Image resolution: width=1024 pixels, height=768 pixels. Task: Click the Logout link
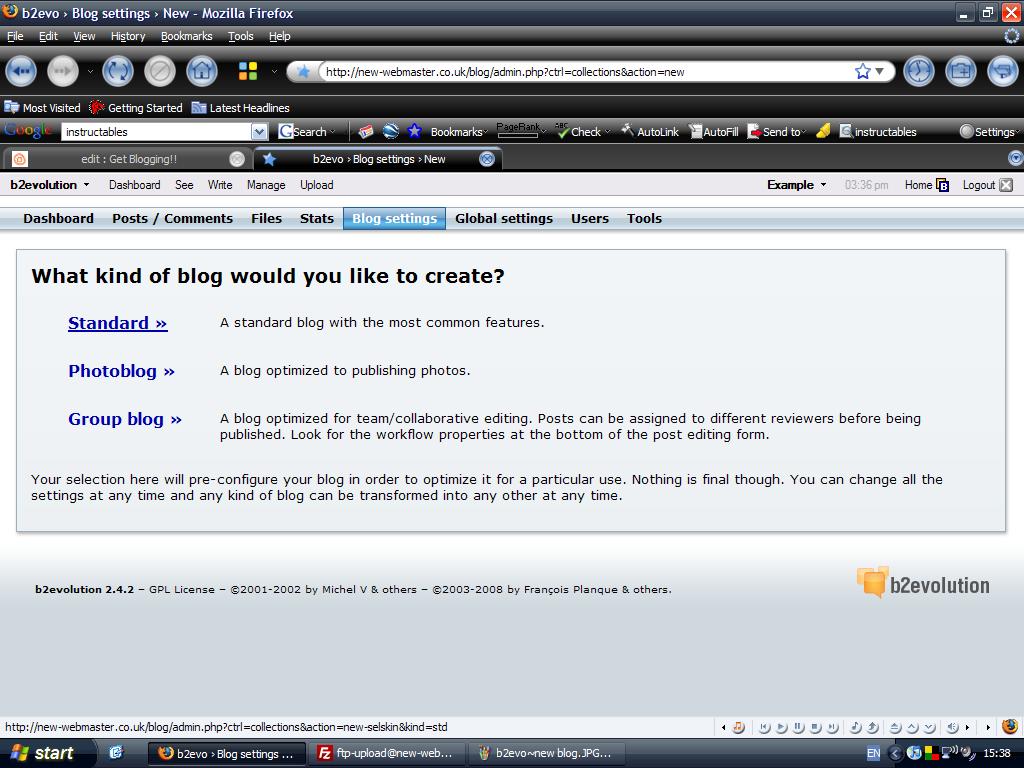(x=979, y=185)
